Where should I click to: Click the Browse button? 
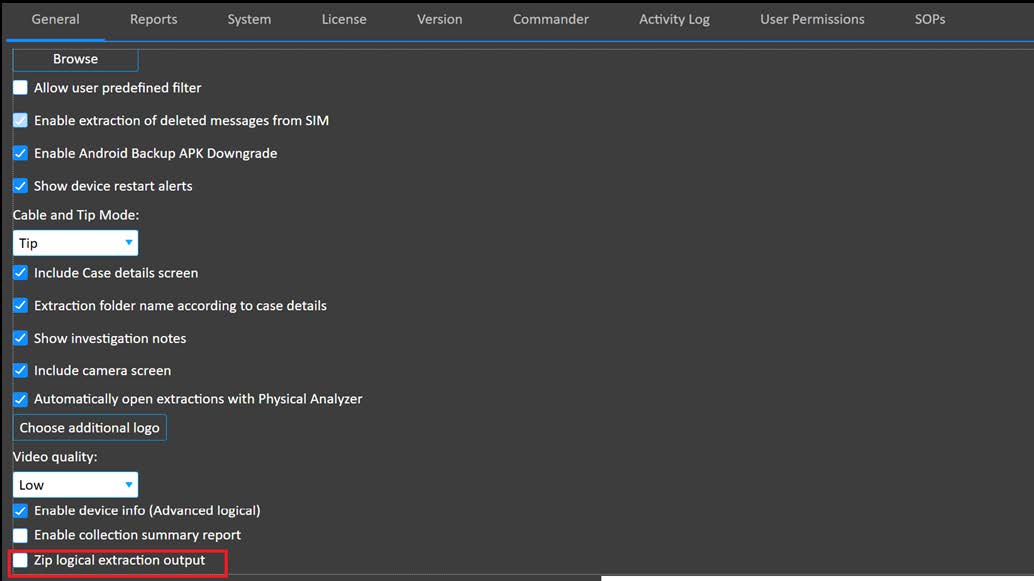(75, 59)
